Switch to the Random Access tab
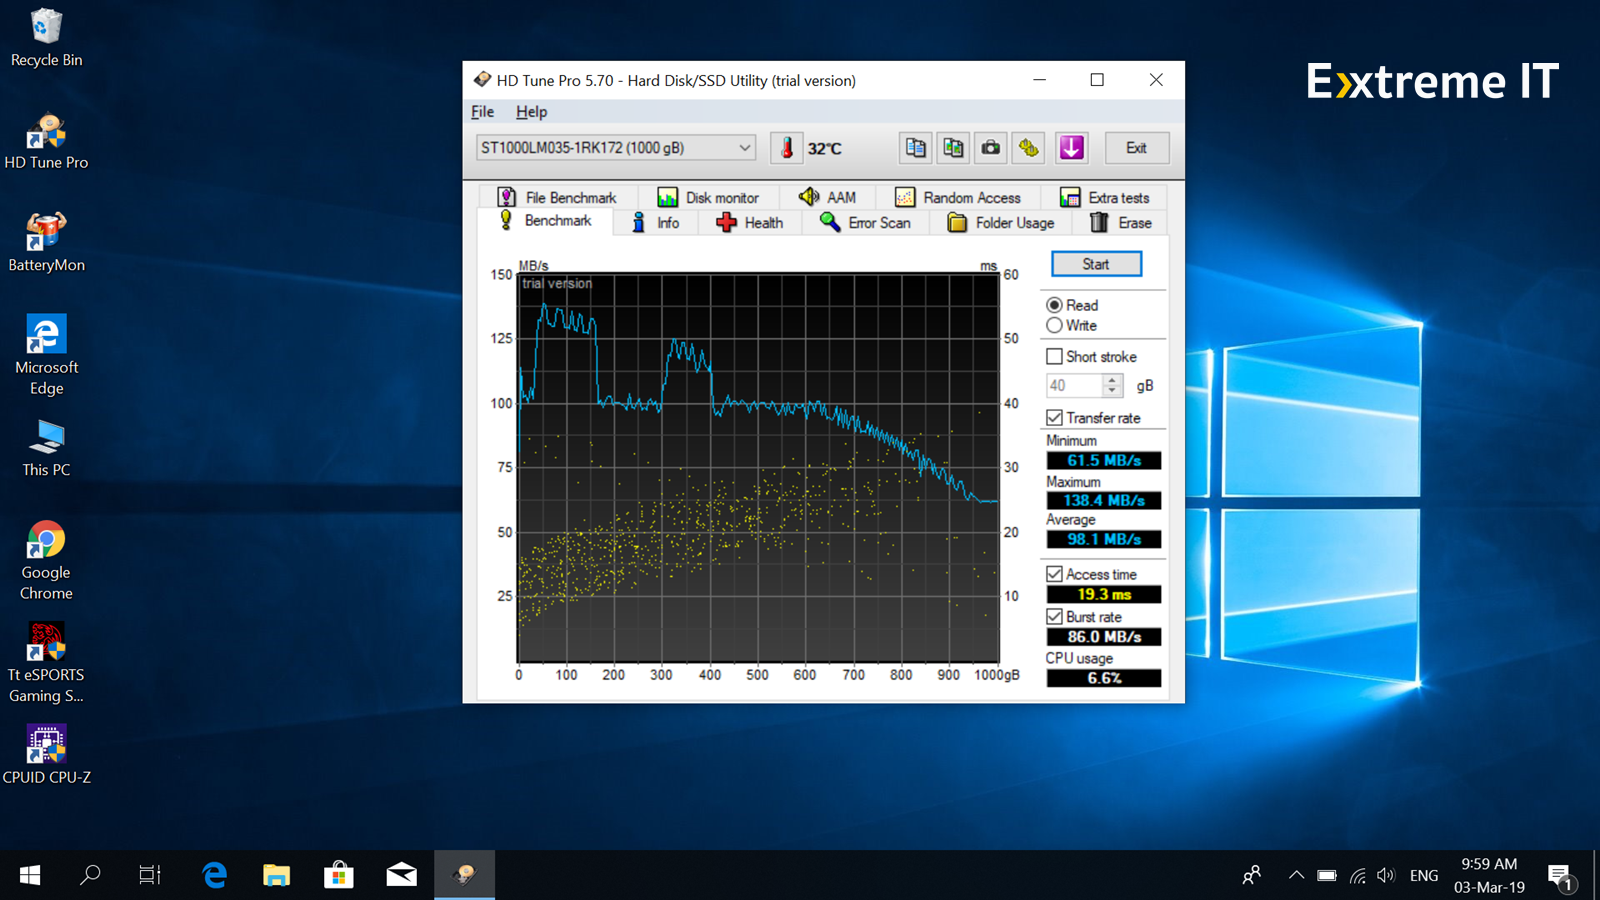 click(x=958, y=198)
